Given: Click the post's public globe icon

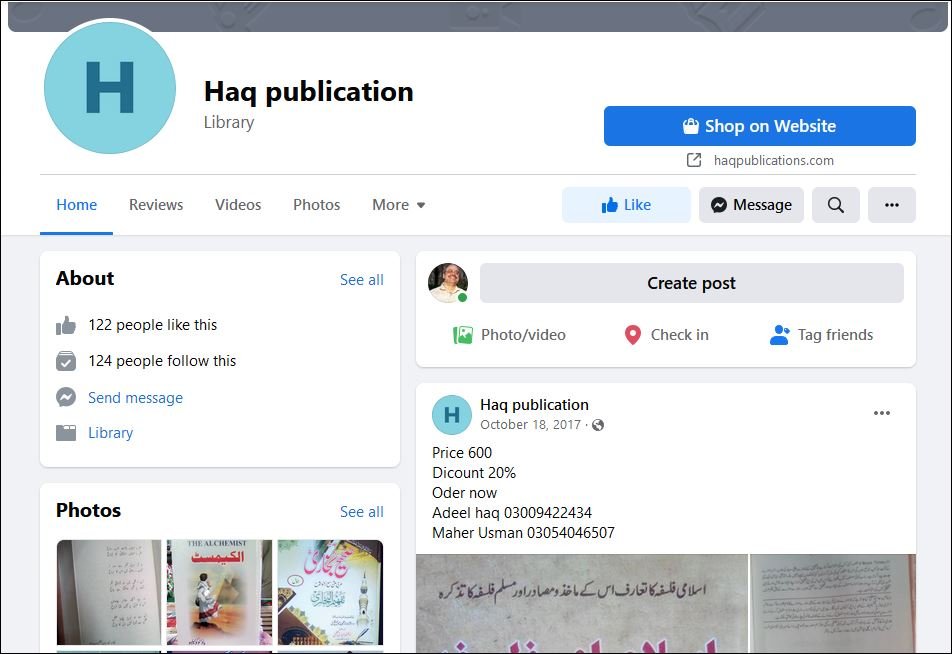Looking at the screenshot, I should pos(598,425).
